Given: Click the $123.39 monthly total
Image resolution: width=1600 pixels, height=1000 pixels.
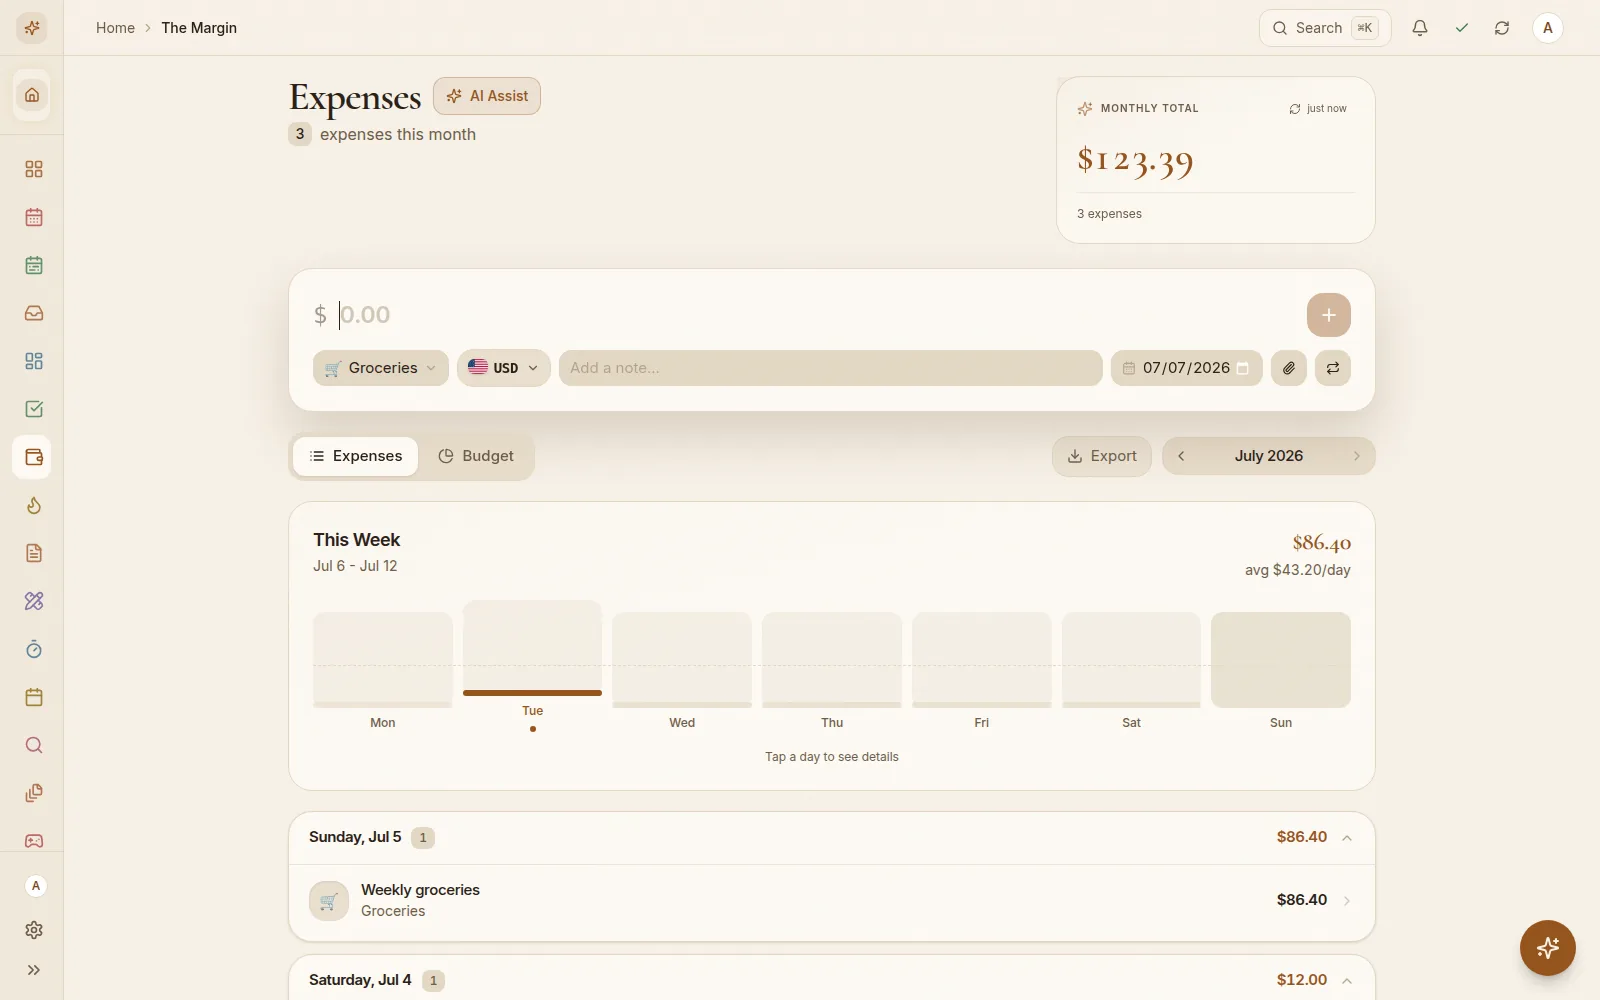Looking at the screenshot, I should [1135, 160].
